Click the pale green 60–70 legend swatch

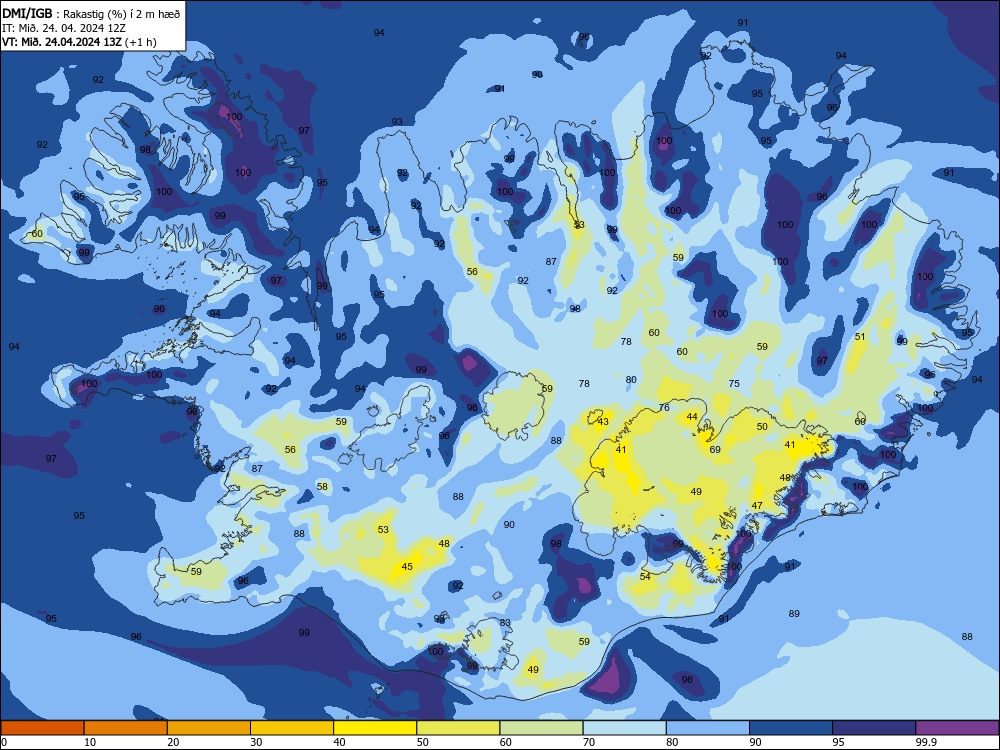(541, 728)
